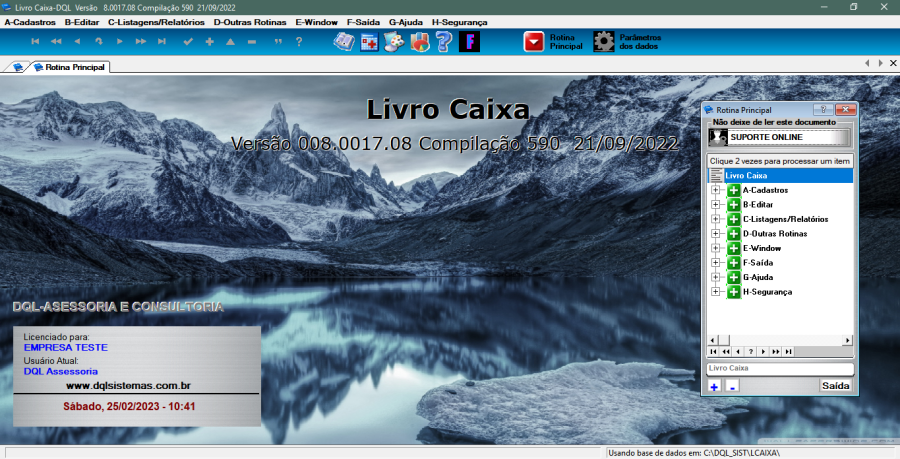
Task: Expand the A-Cadastros tree node
Action: coord(716,190)
